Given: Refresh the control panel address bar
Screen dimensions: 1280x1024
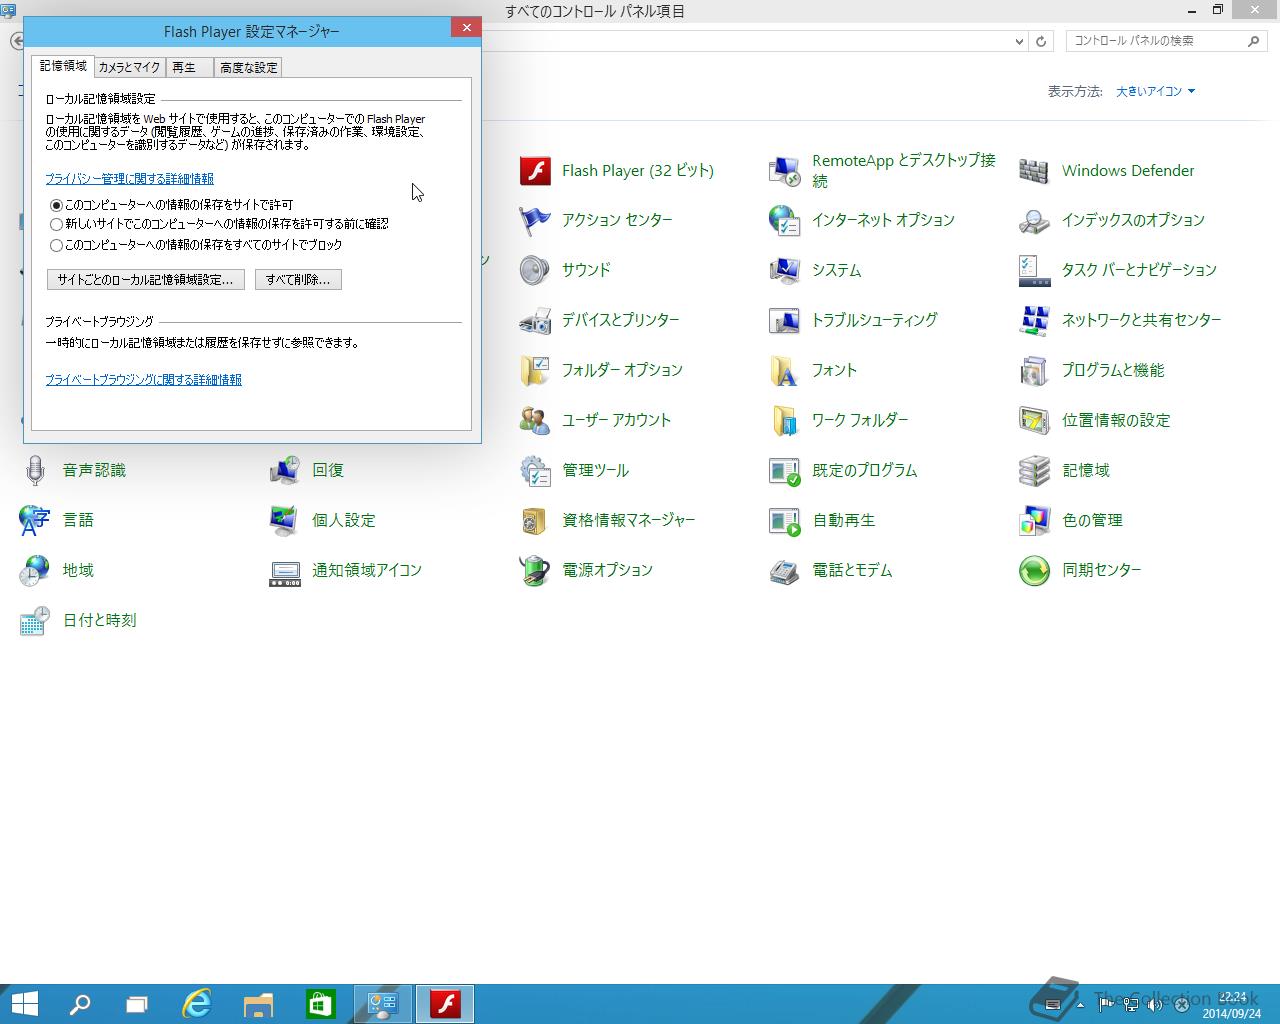Looking at the screenshot, I should (1041, 41).
